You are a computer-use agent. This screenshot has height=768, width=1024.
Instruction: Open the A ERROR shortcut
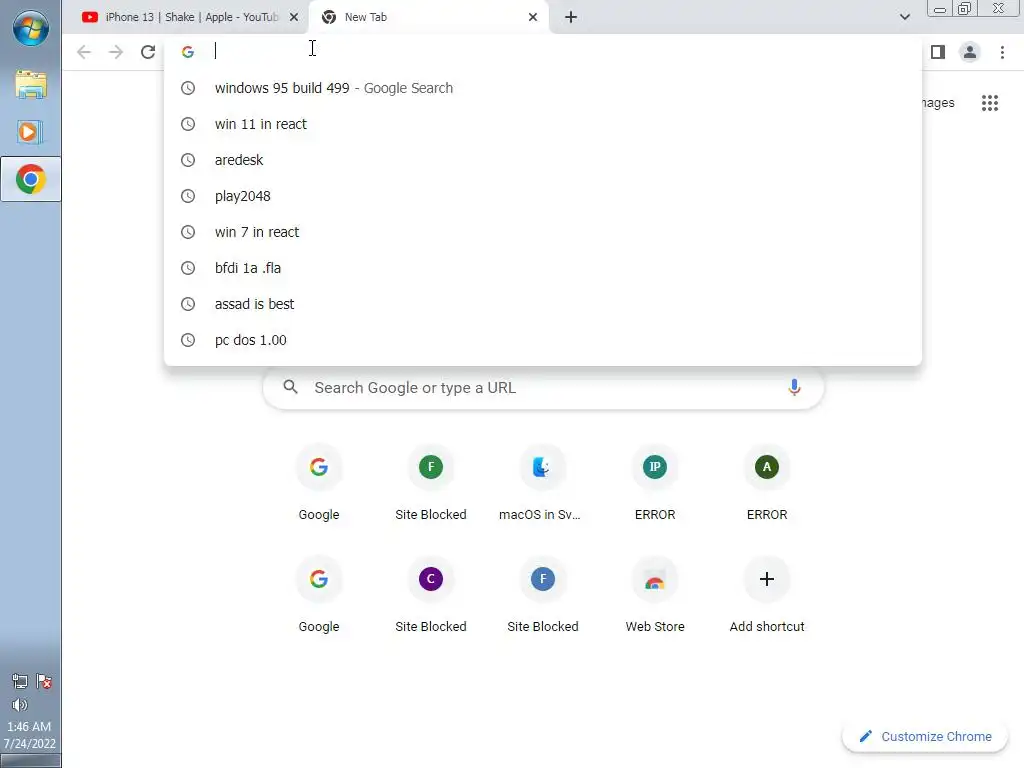(x=767, y=483)
